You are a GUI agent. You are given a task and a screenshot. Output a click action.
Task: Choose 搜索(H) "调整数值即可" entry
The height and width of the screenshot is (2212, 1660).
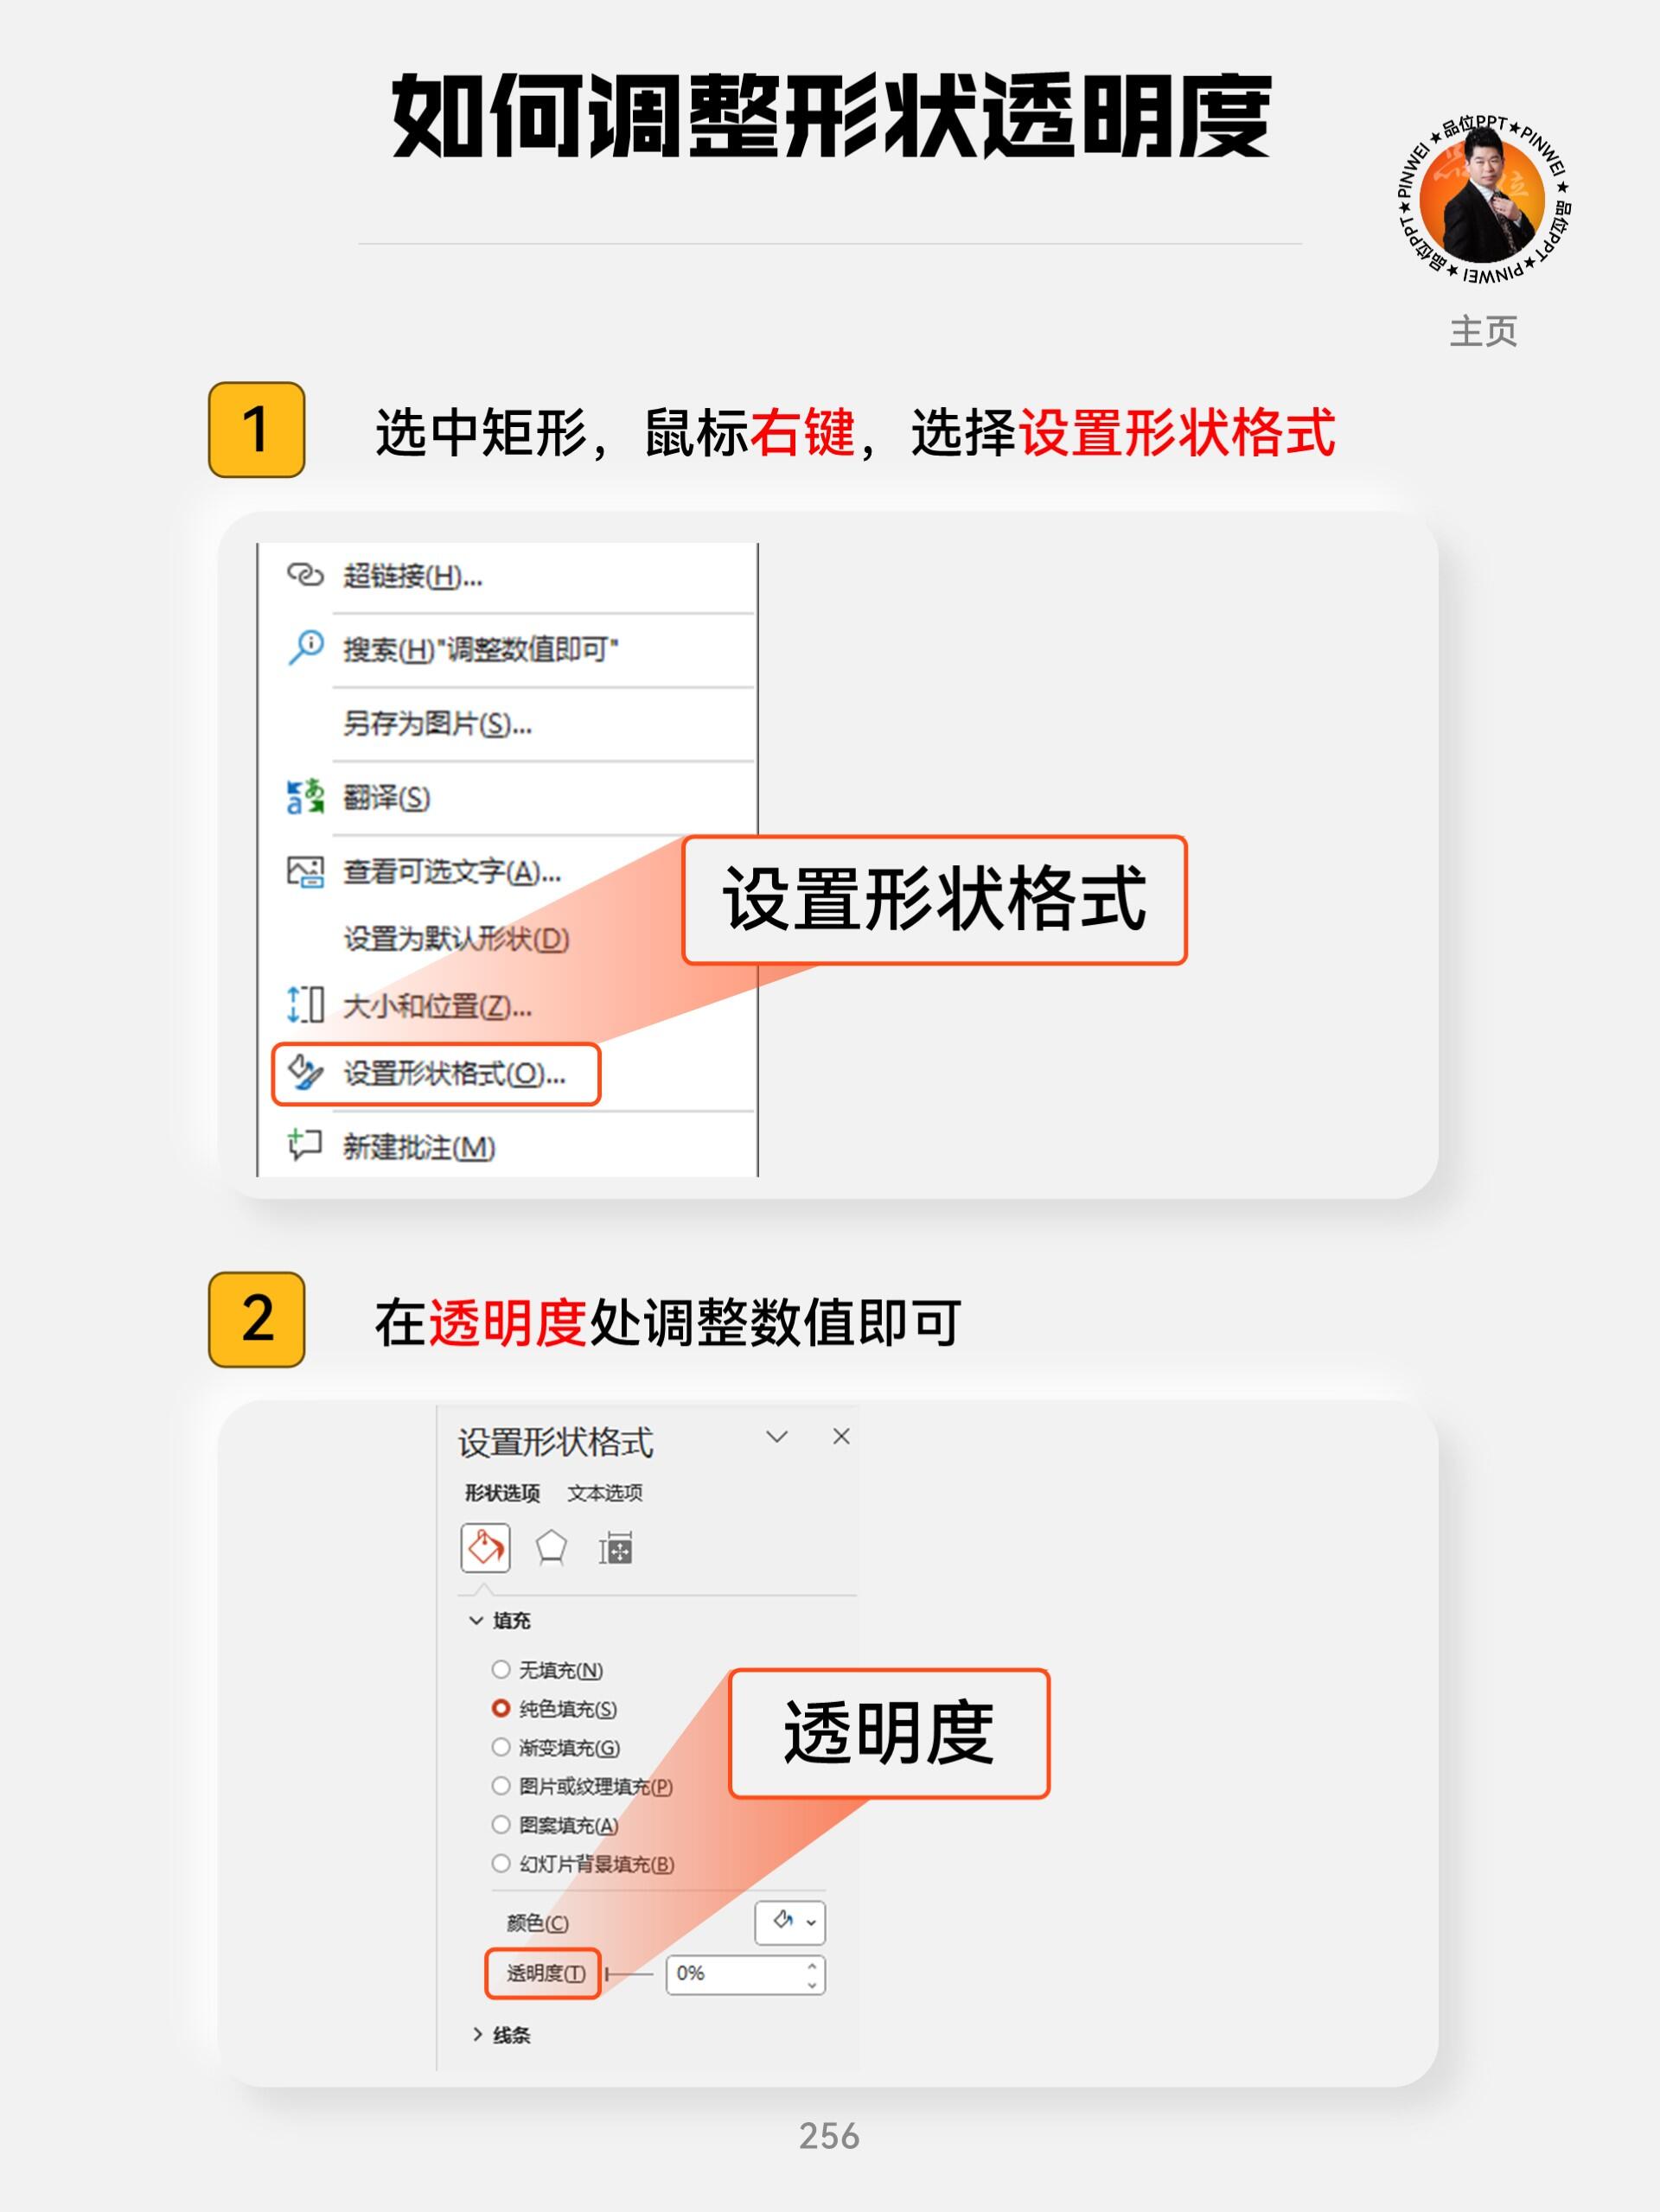click(506, 650)
